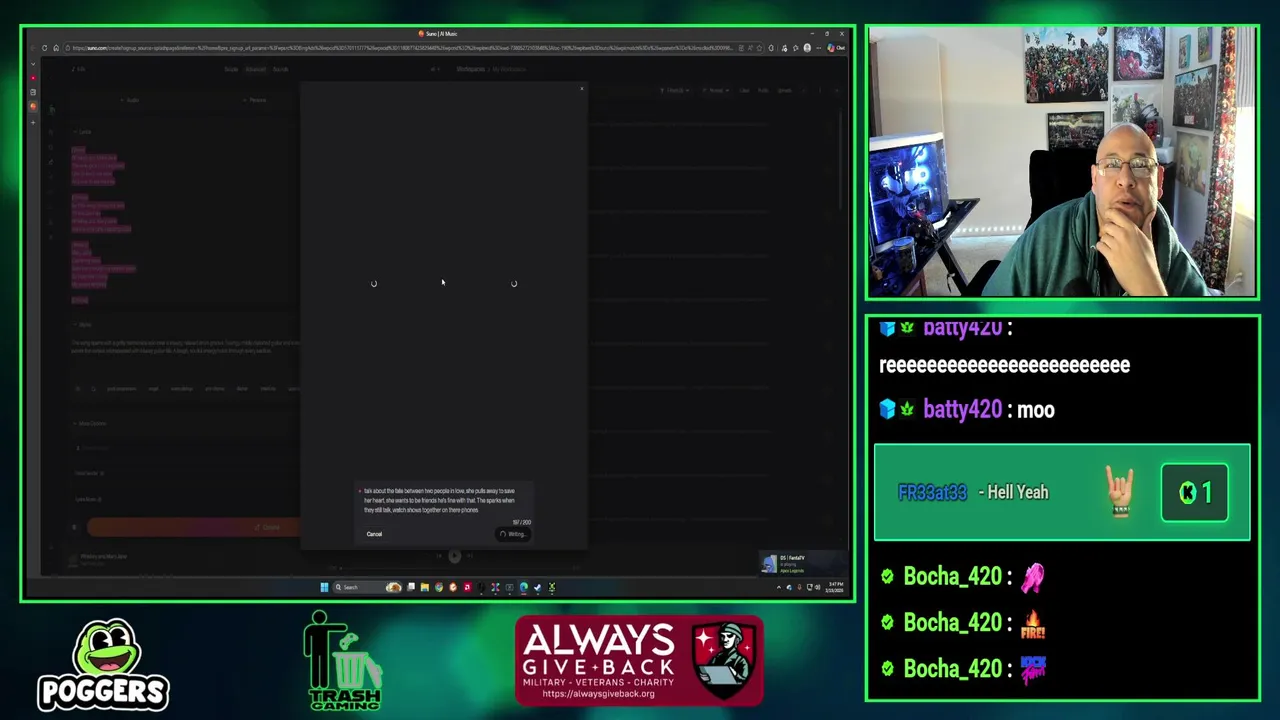Open the browser profile avatar icon

click(x=807, y=48)
